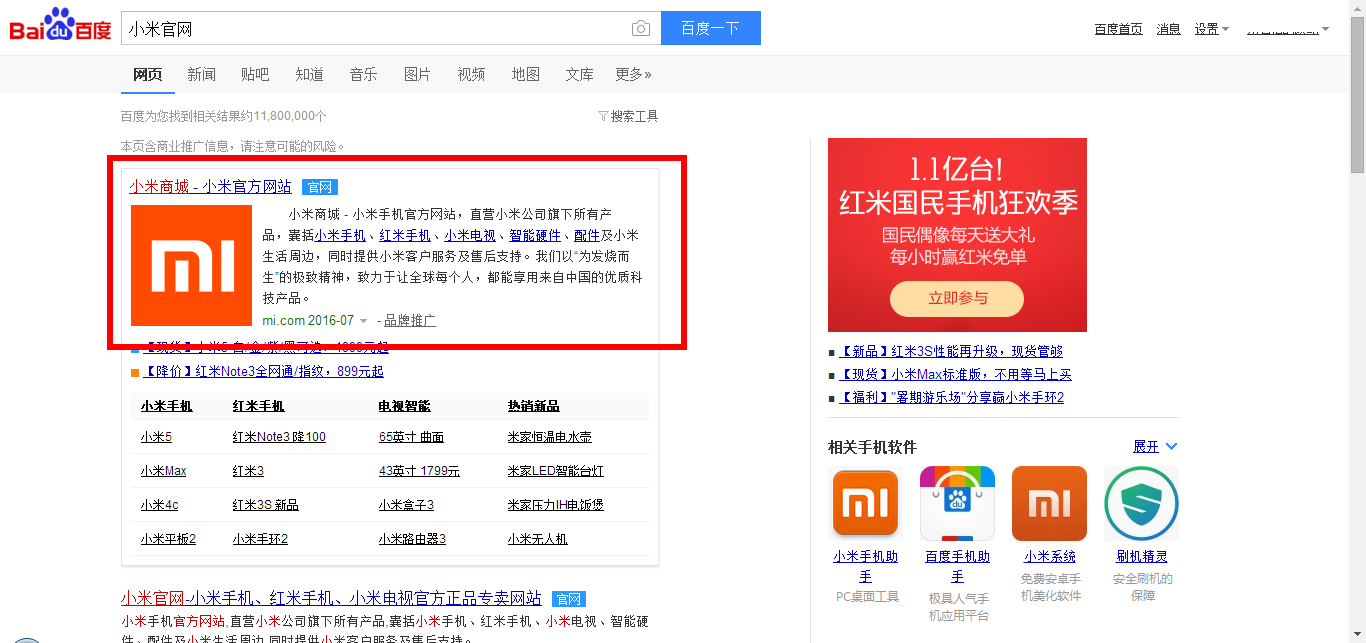Screen dimensions: 1366x643
Task: Click the 品牌推广 link
Action: [410, 321]
